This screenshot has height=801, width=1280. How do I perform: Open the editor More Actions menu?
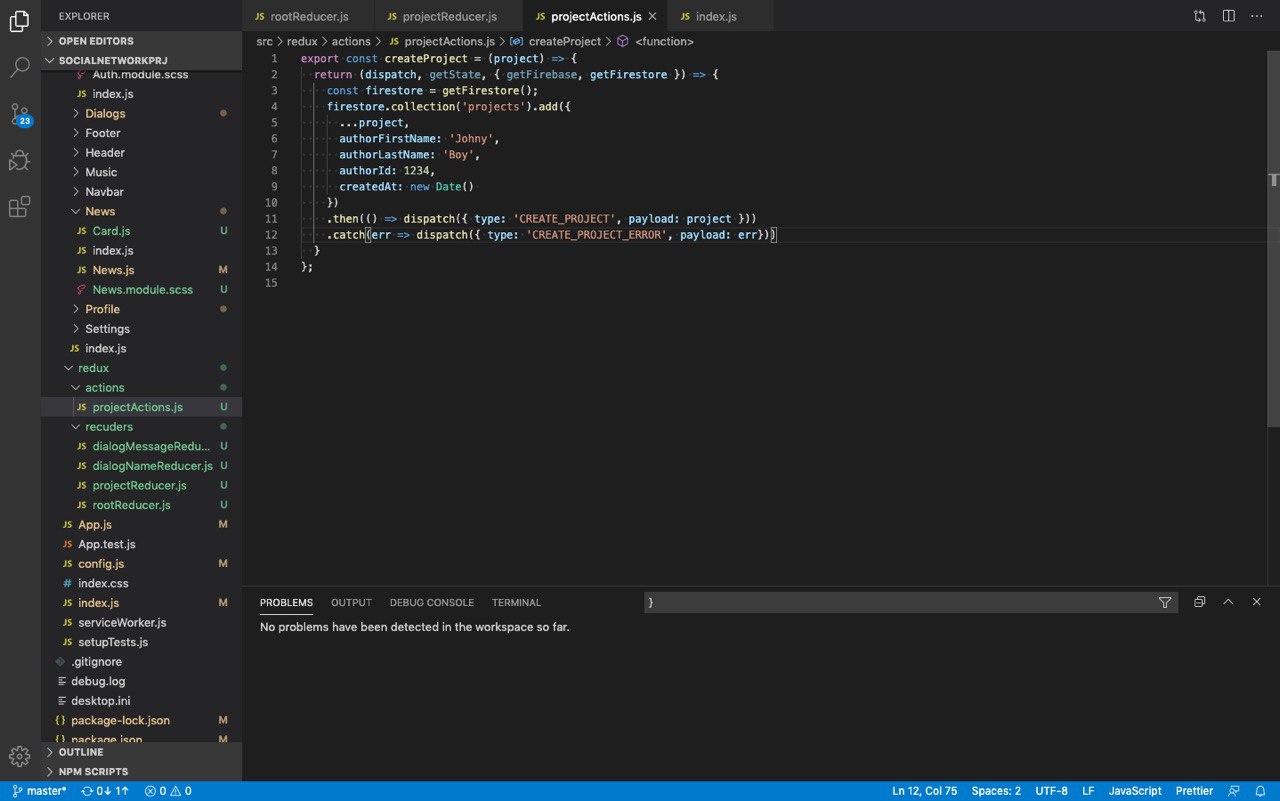1257,16
